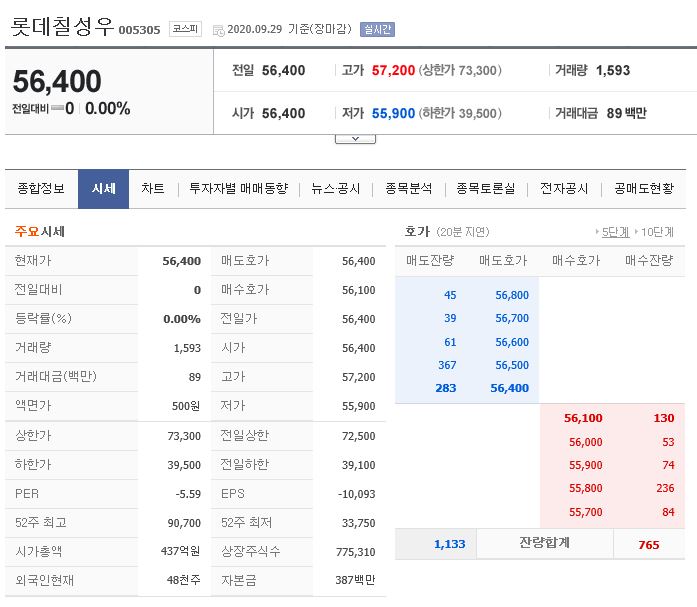
Task: Switch to the 전자공시 tab
Action: [564, 188]
